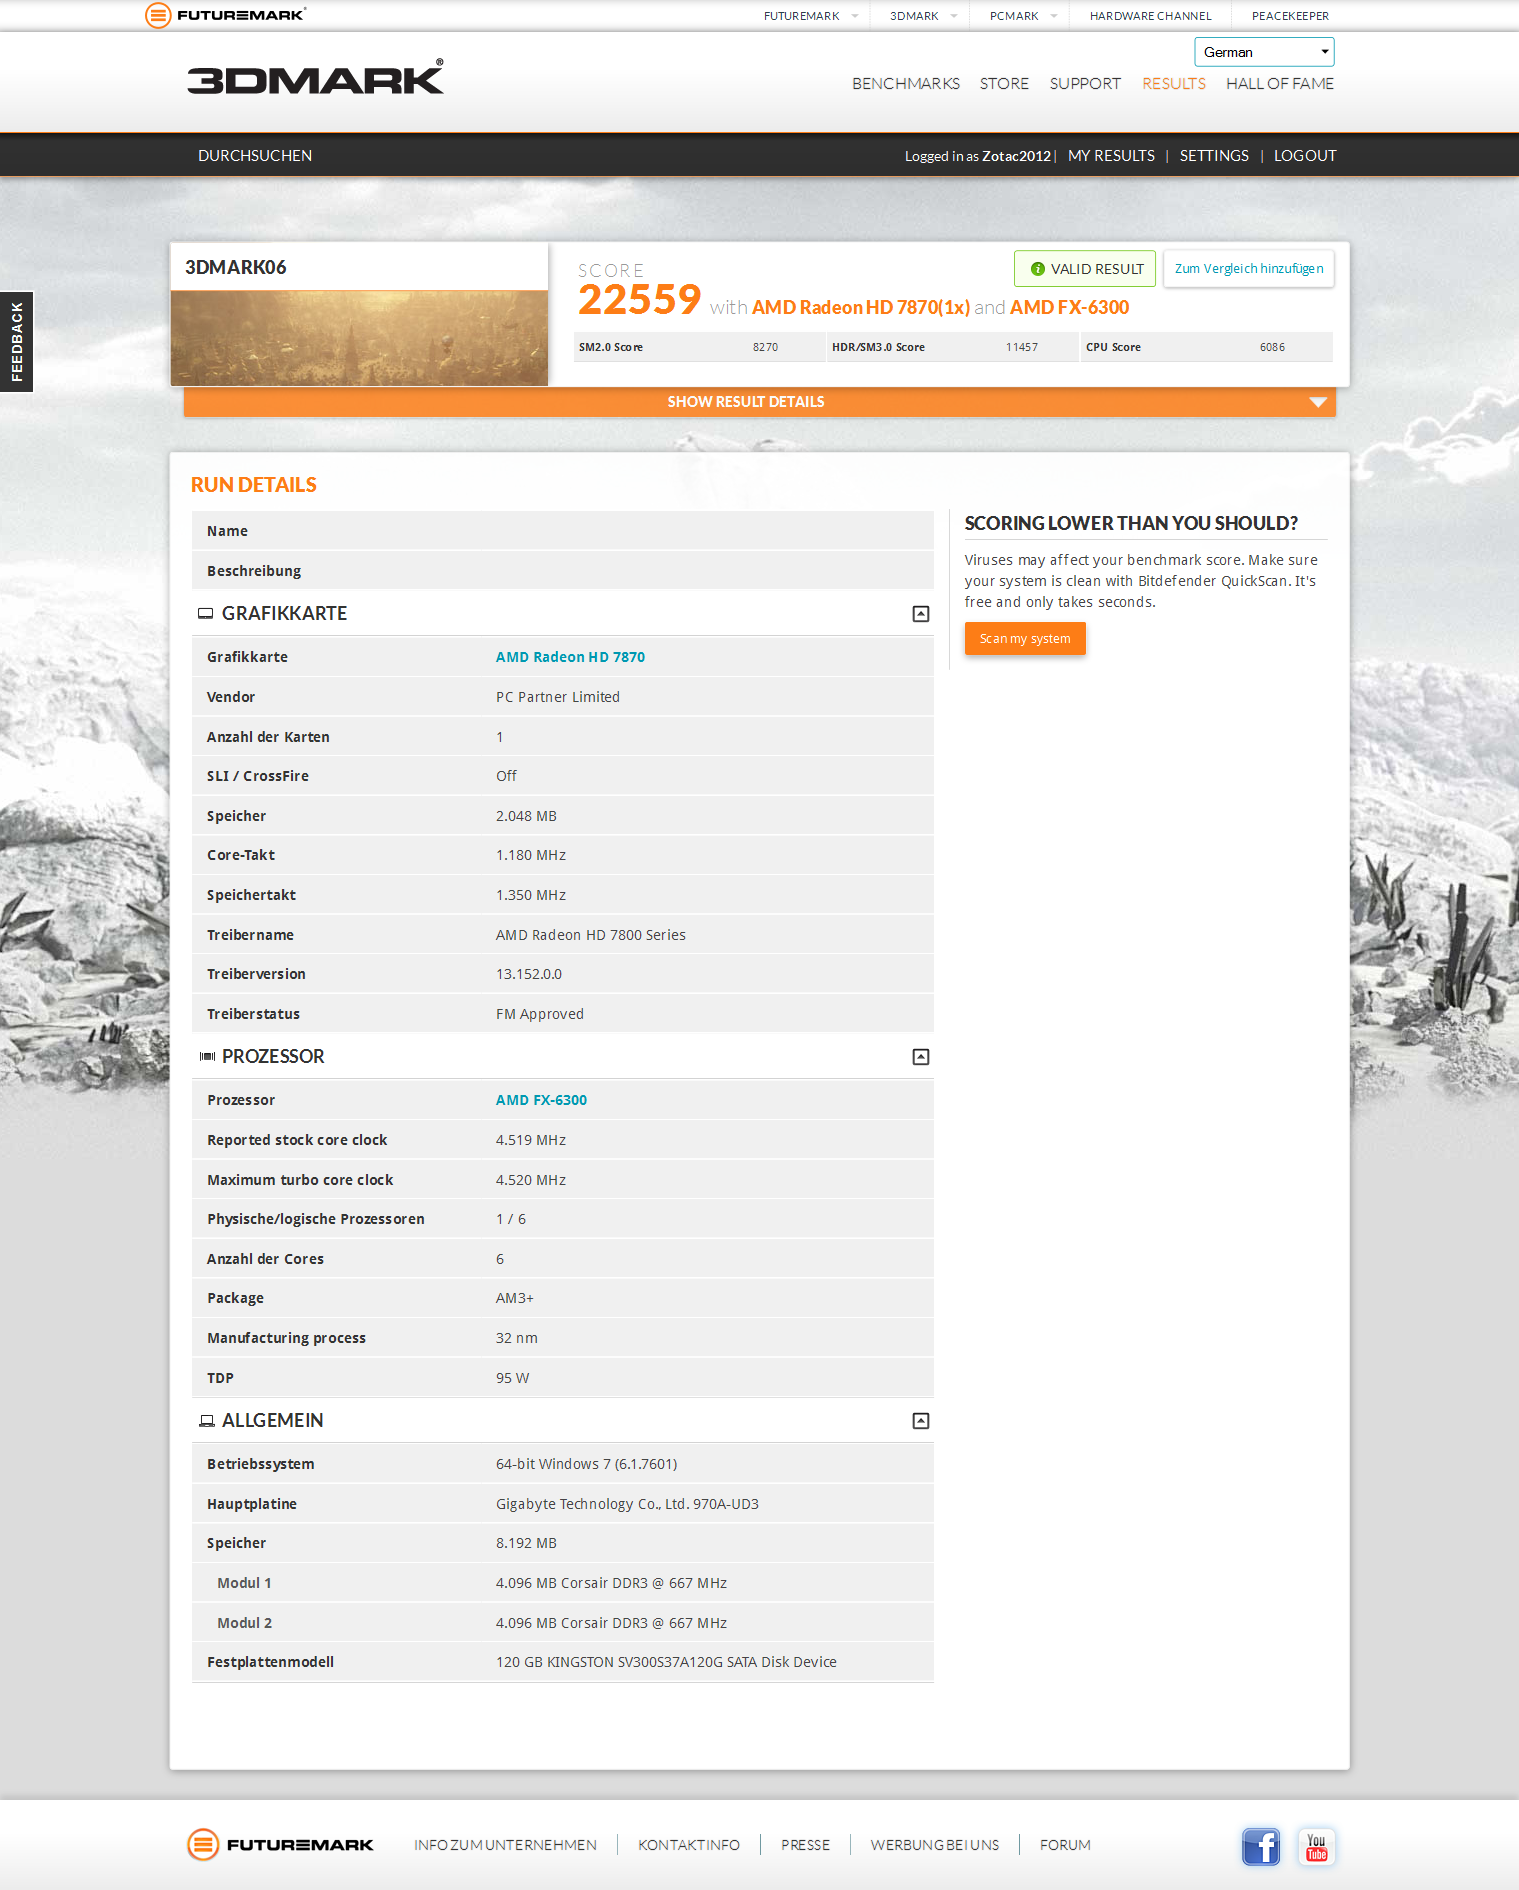1519x1890 pixels.
Task: Go to Benchmarks page
Action: tap(906, 84)
